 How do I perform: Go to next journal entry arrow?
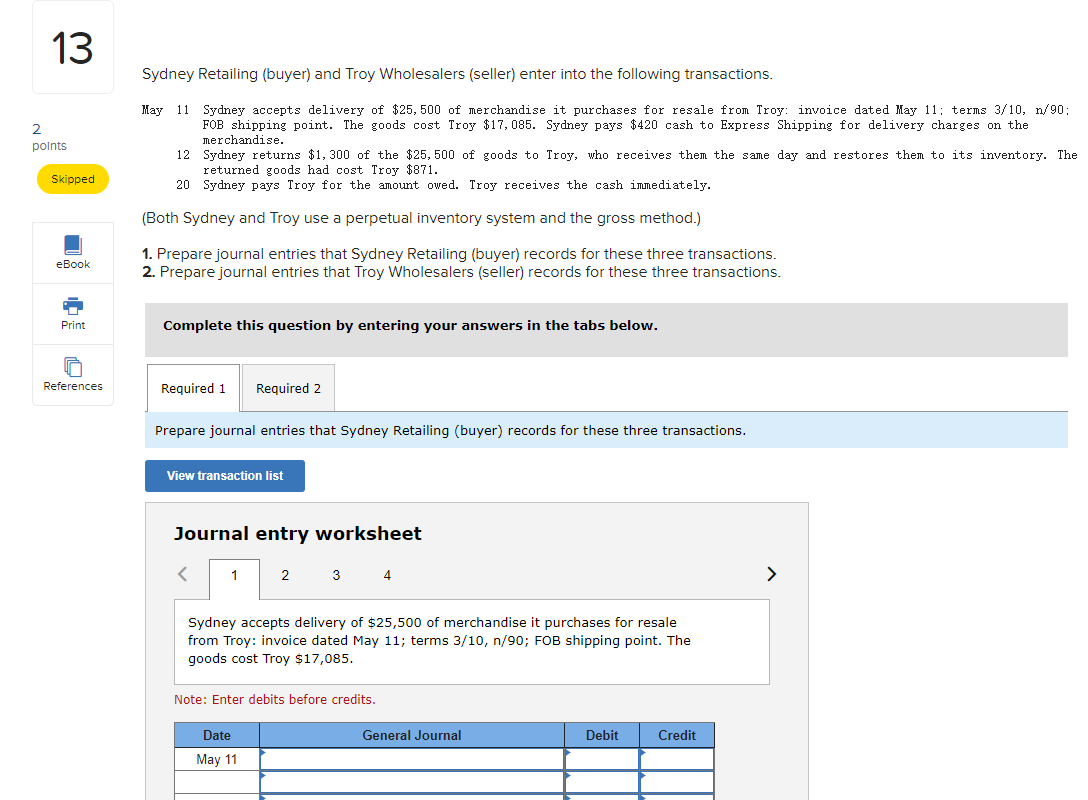(771, 575)
